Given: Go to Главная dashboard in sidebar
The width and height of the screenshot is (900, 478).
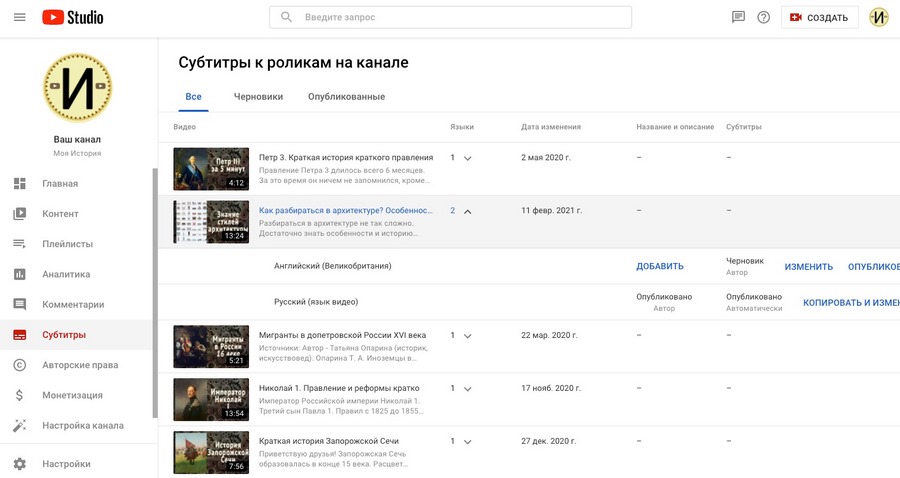Looking at the screenshot, I should (60, 184).
